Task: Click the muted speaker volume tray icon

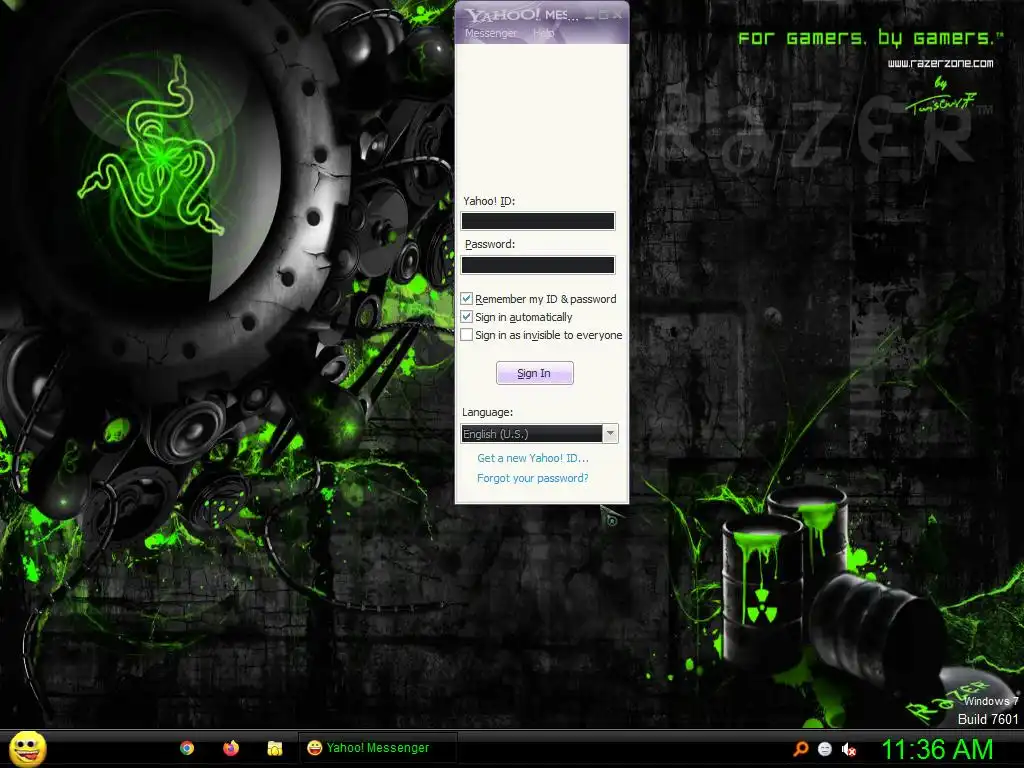Action: (x=849, y=750)
